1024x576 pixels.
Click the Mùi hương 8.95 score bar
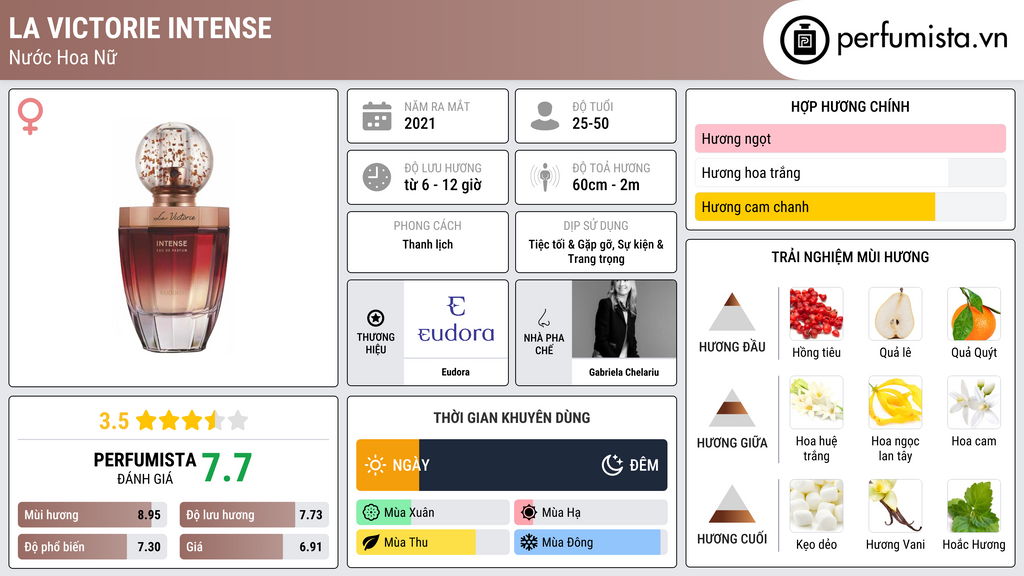(93, 515)
